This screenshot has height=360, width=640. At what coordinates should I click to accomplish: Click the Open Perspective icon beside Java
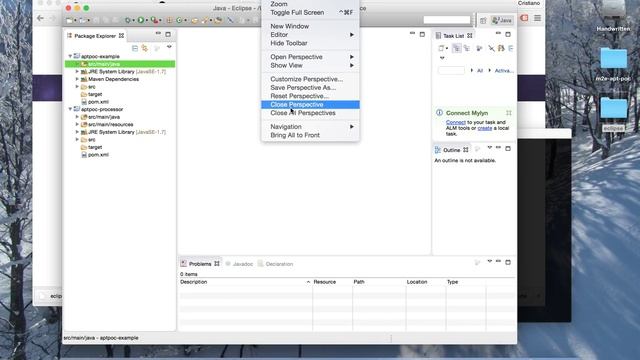(x=483, y=20)
